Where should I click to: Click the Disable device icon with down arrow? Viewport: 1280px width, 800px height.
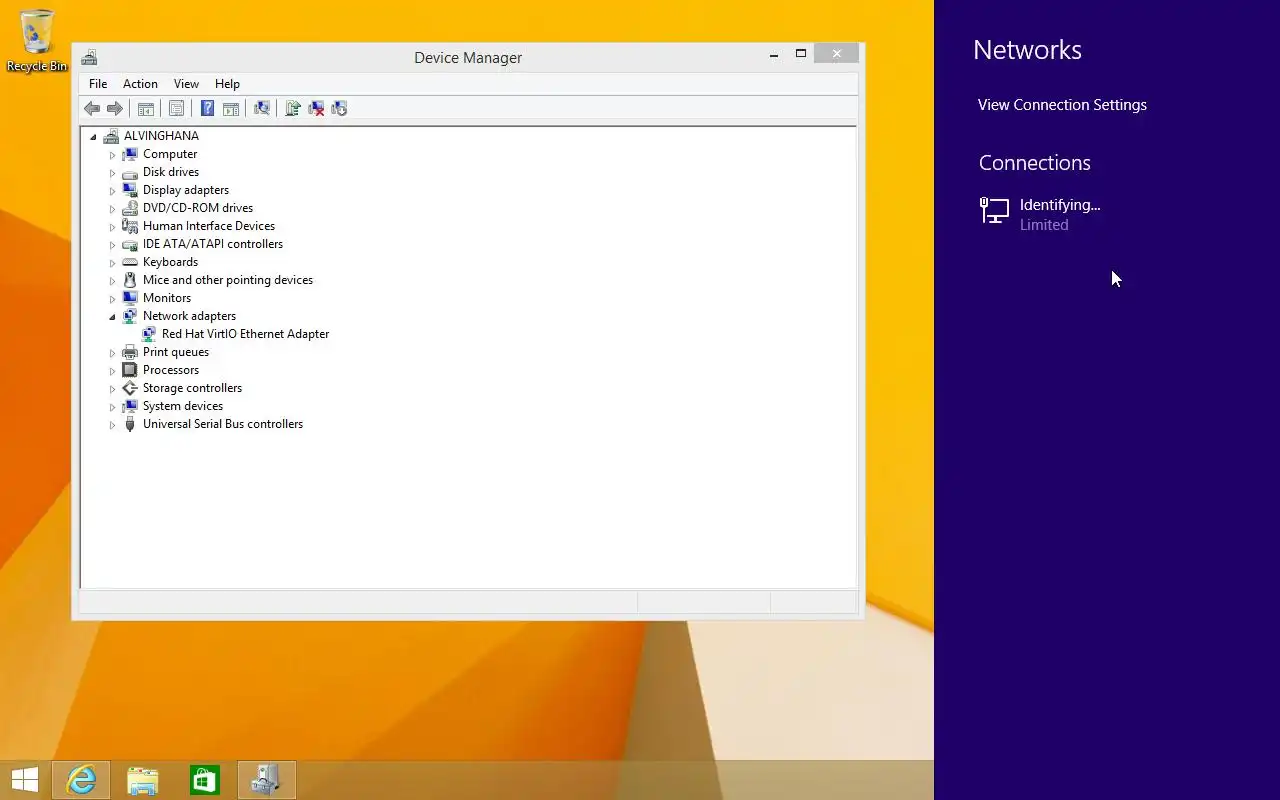339,108
